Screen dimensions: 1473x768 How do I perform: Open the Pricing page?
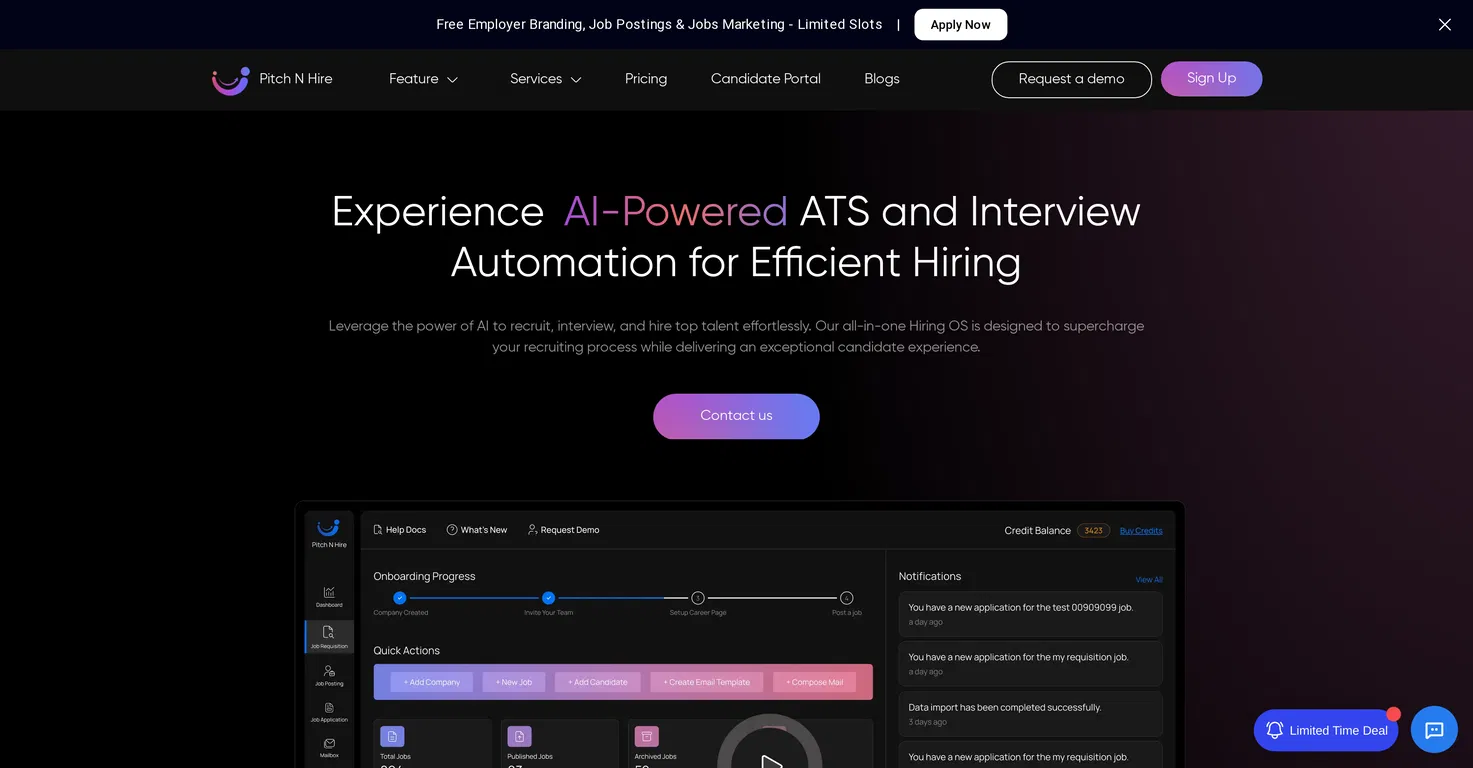646,79
